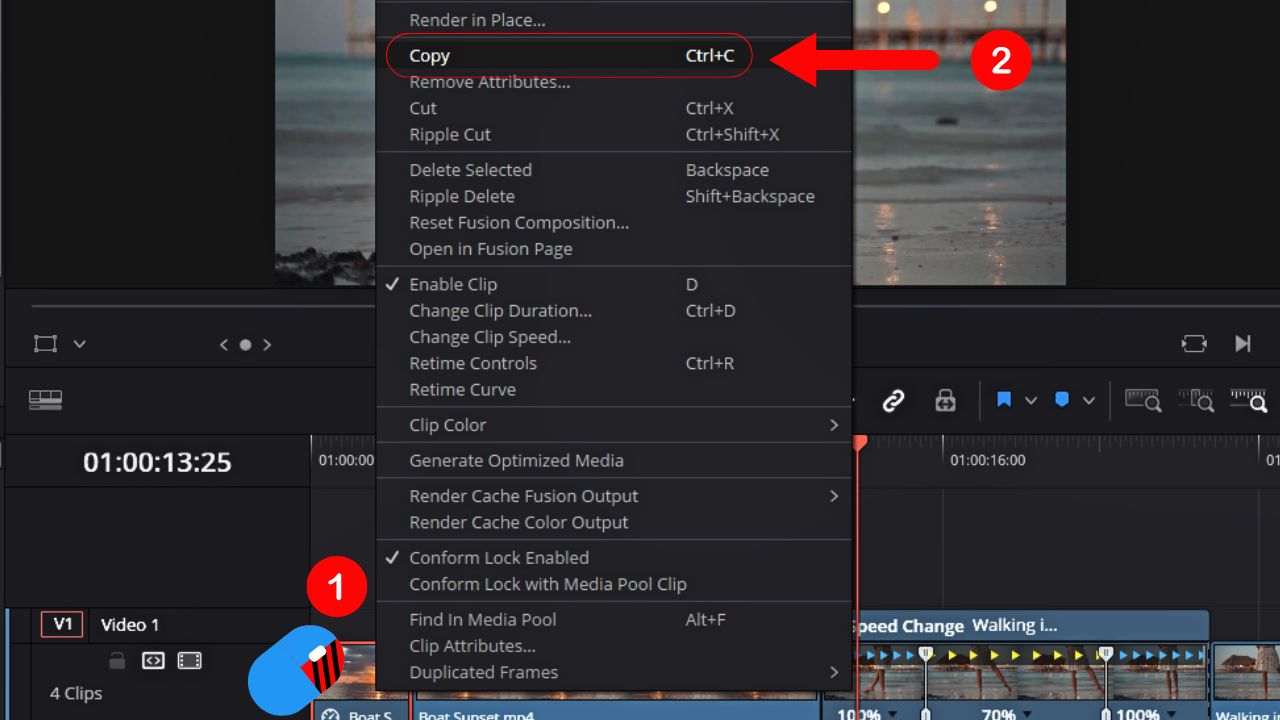Click Ripple Delete in the menu
1280x720 pixels.
tap(461, 196)
